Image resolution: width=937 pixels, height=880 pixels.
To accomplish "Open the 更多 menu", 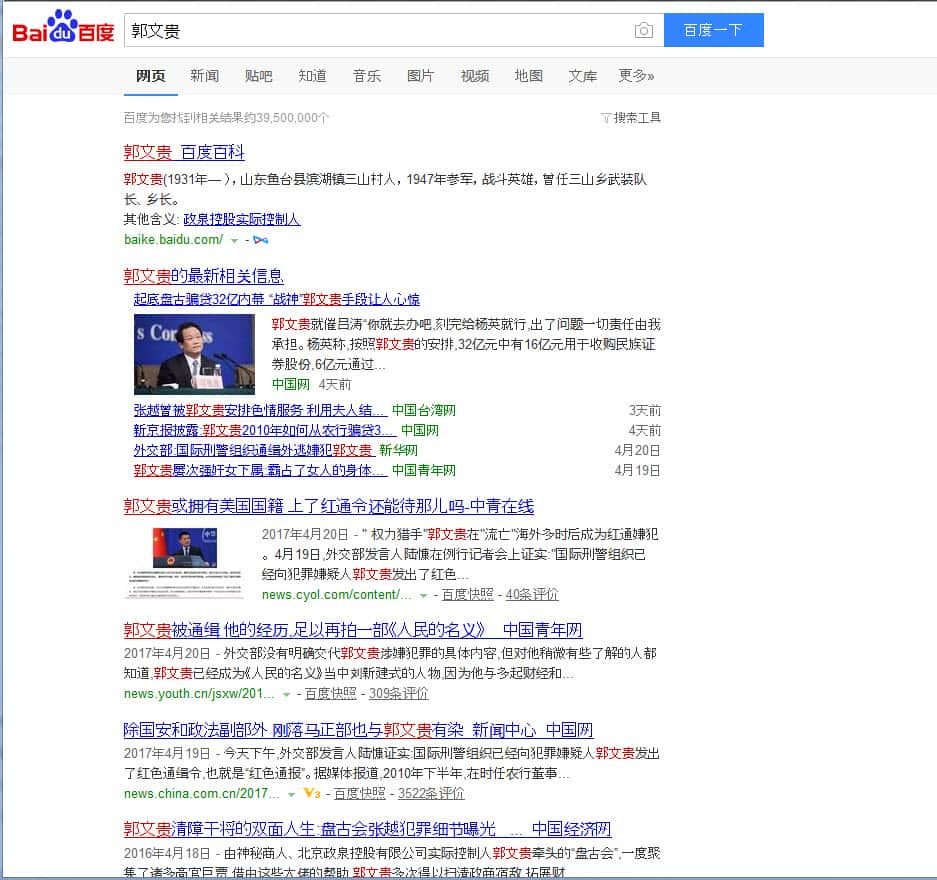I will [636, 75].
